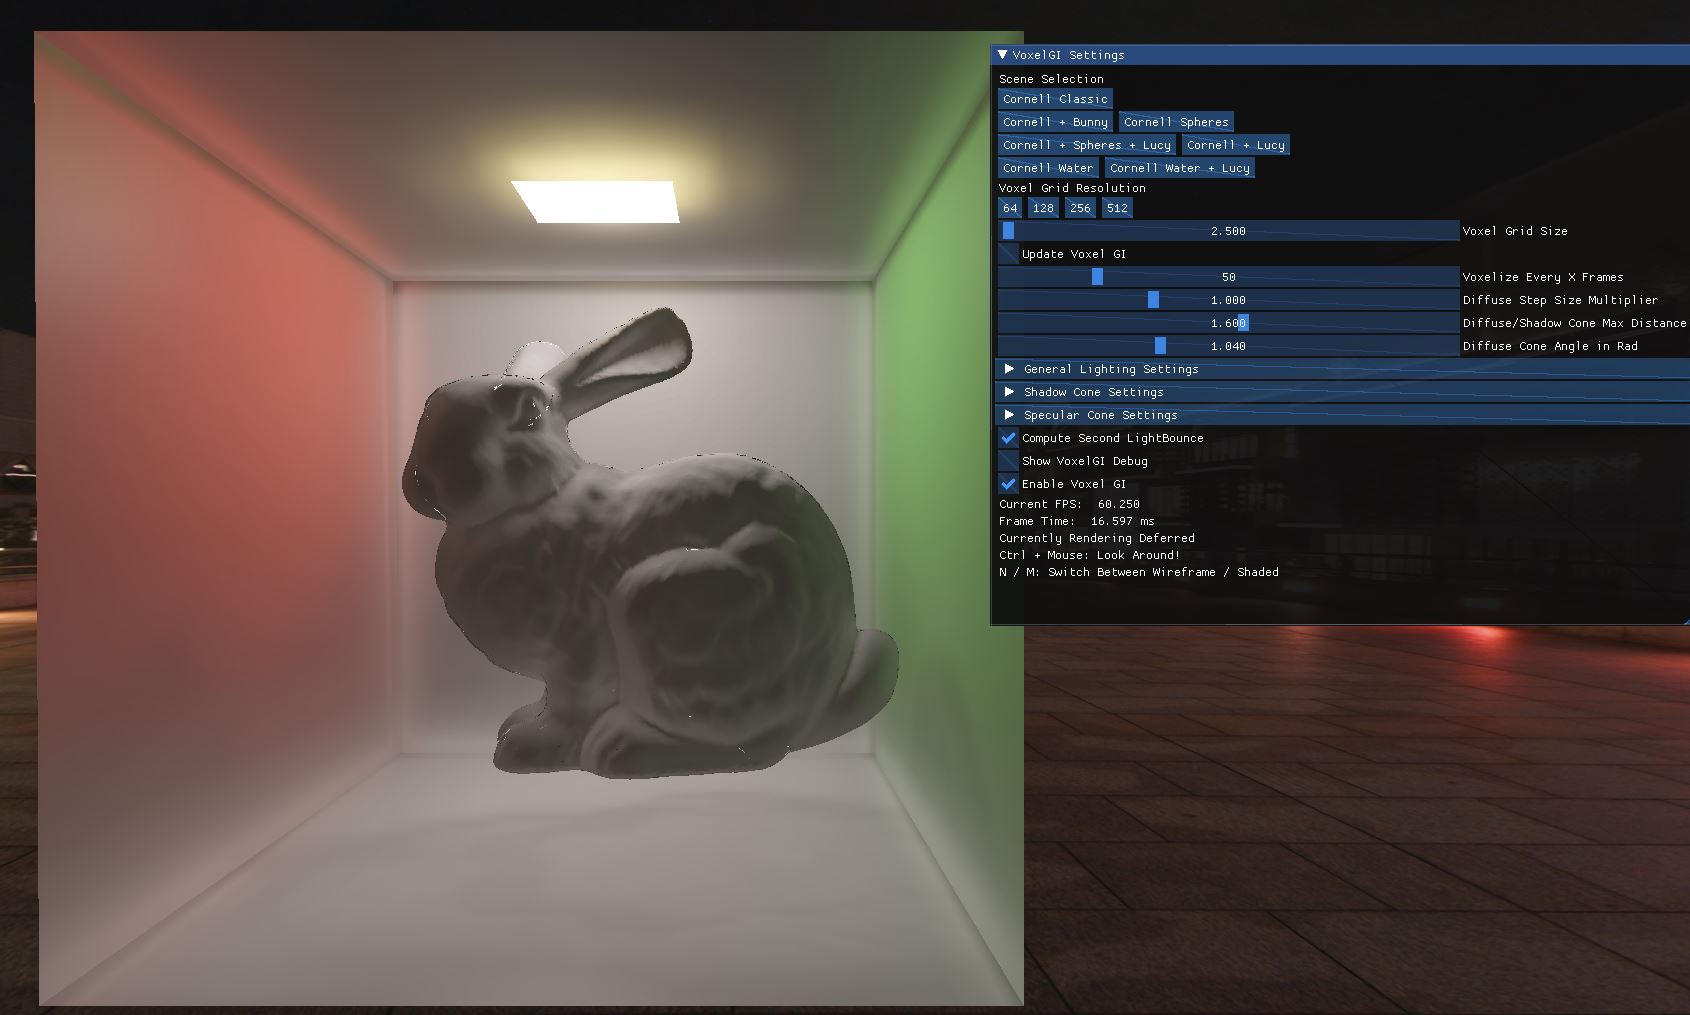Uncheck Compute Second LightBounce
The height and width of the screenshot is (1015, 1690).
pyautogui.click(x=1009, y=438)
